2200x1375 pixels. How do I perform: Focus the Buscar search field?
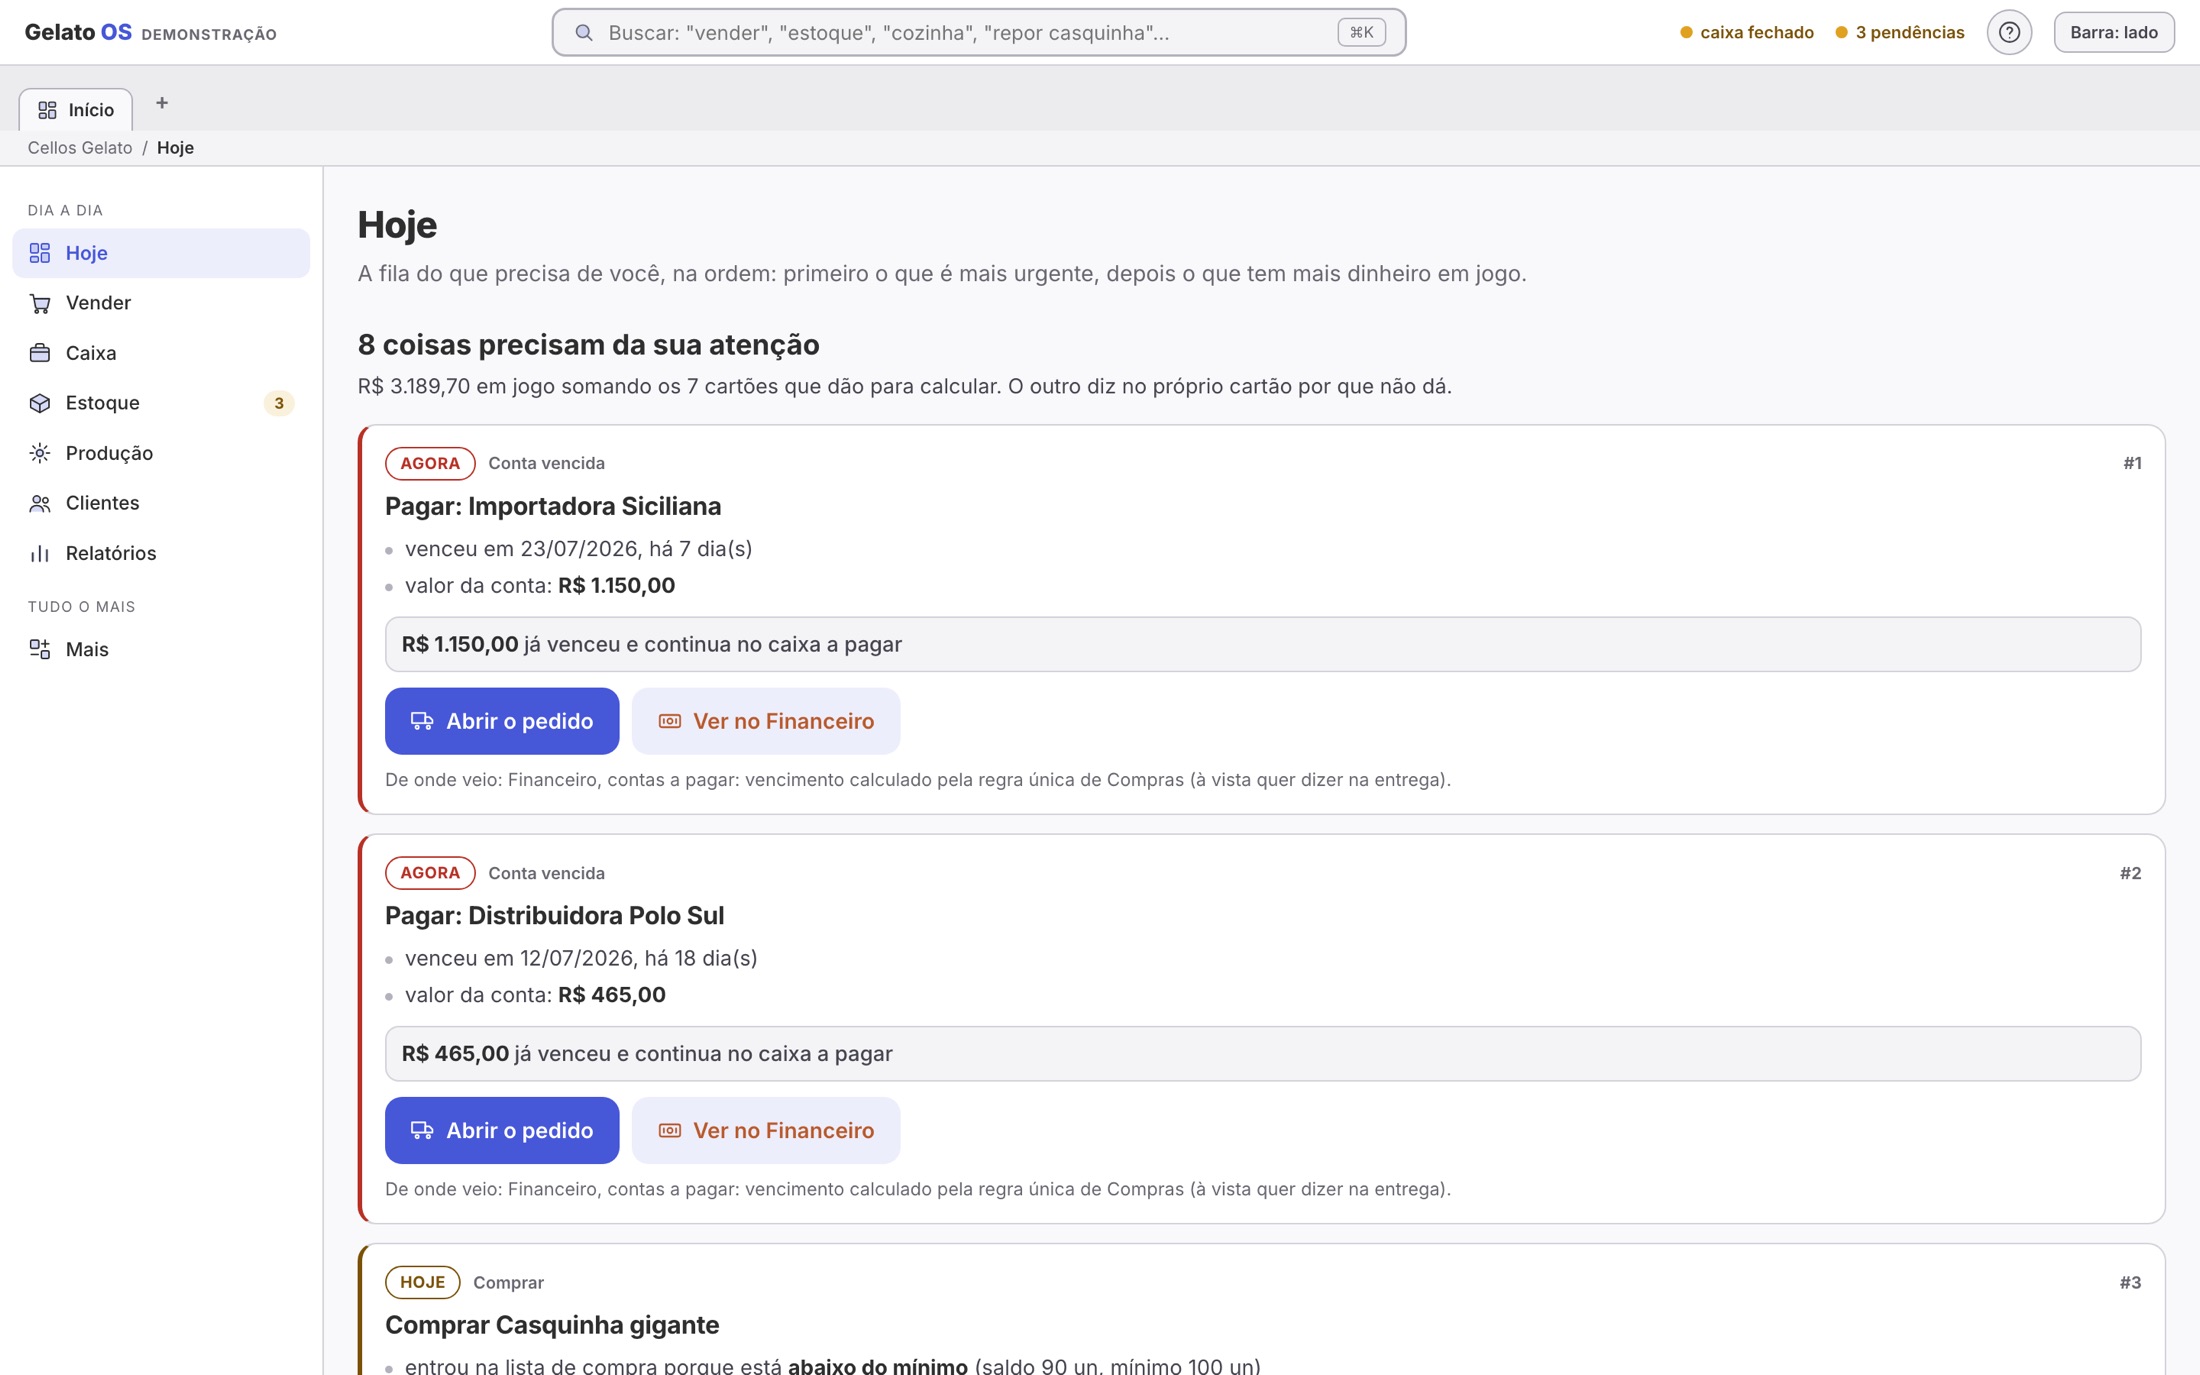979,33
